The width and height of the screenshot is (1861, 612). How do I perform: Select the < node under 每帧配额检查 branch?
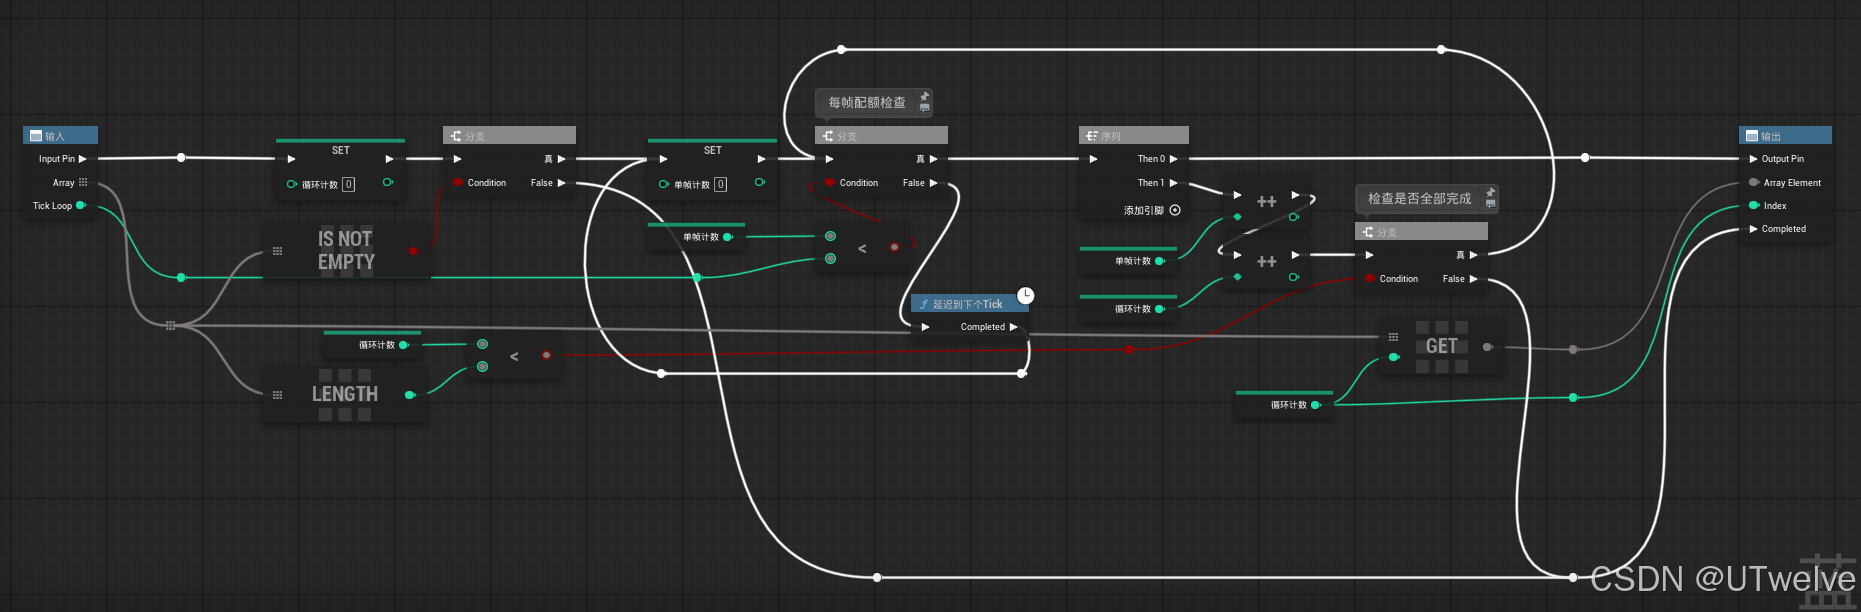[x=862, y=248]
